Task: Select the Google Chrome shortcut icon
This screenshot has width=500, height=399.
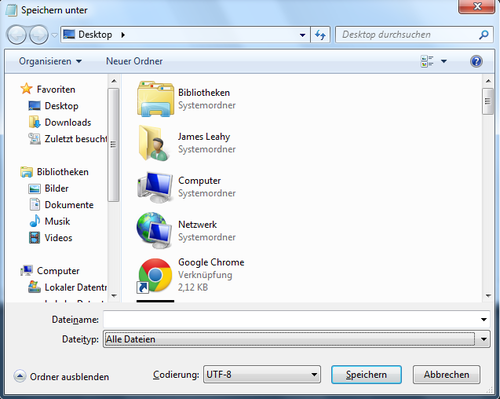Action: pyautogui.click(x=155, y=275)
